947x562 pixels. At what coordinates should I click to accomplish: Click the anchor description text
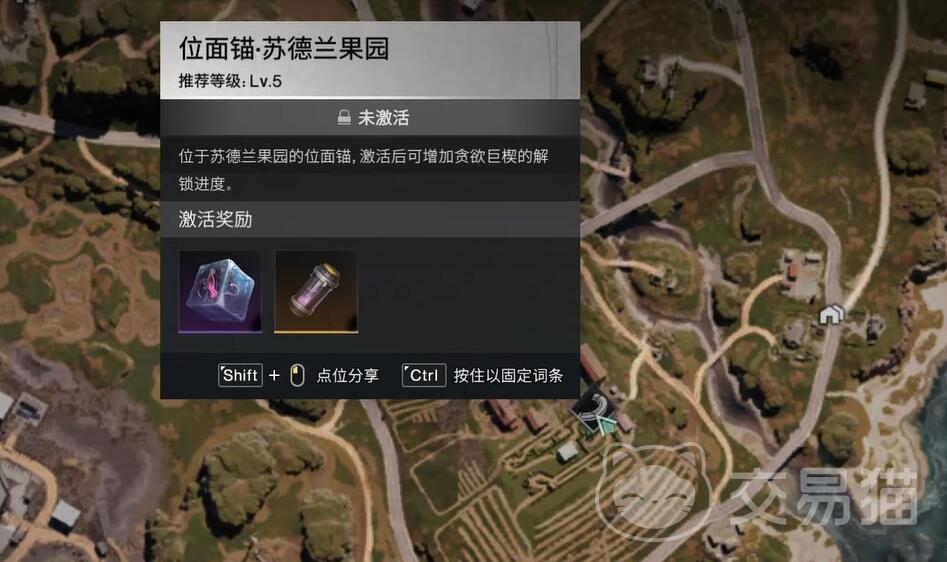click(364, 170)
